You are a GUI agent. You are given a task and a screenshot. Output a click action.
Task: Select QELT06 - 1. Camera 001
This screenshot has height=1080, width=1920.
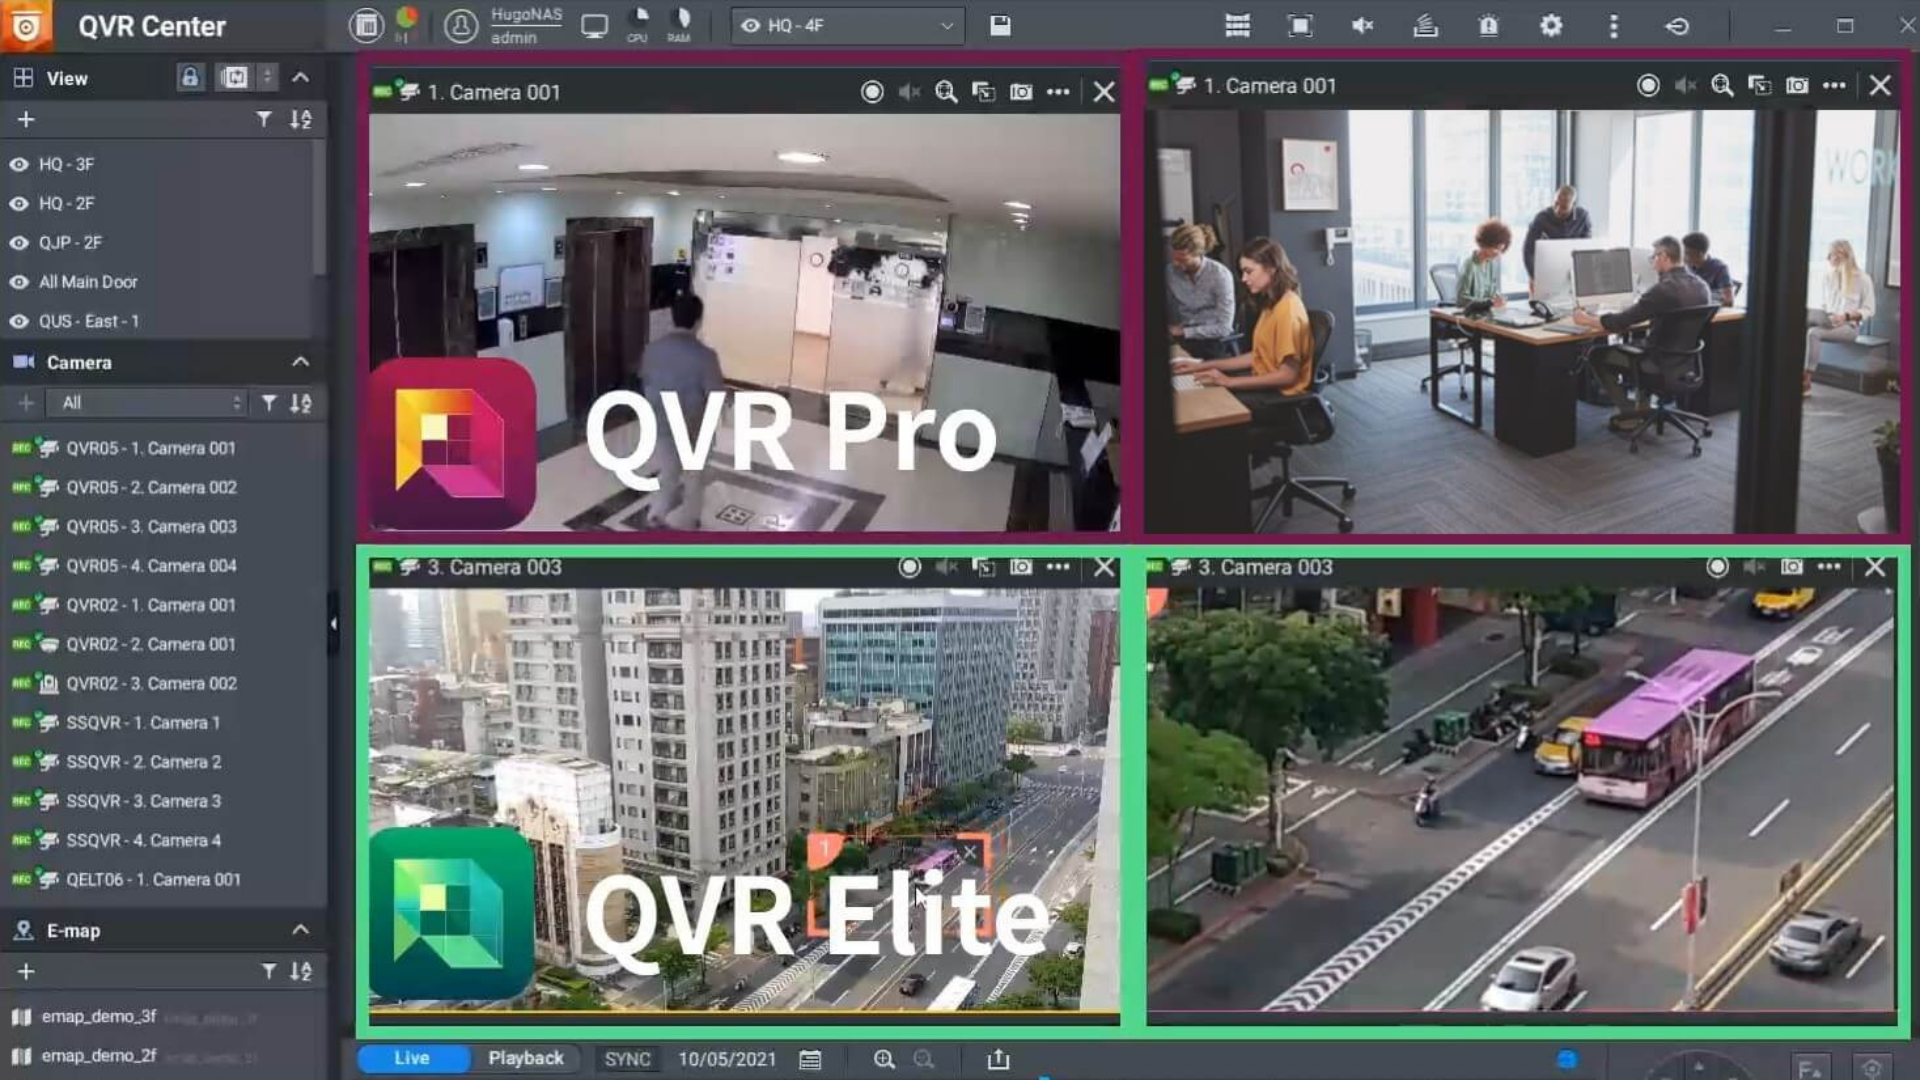[153, 880]
